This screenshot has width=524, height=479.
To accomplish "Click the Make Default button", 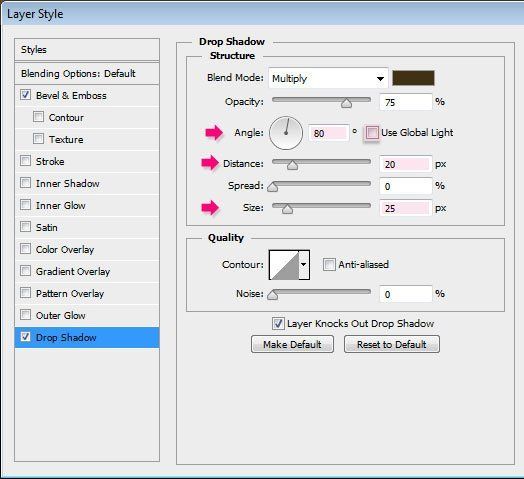I will [x=292, y=344].
